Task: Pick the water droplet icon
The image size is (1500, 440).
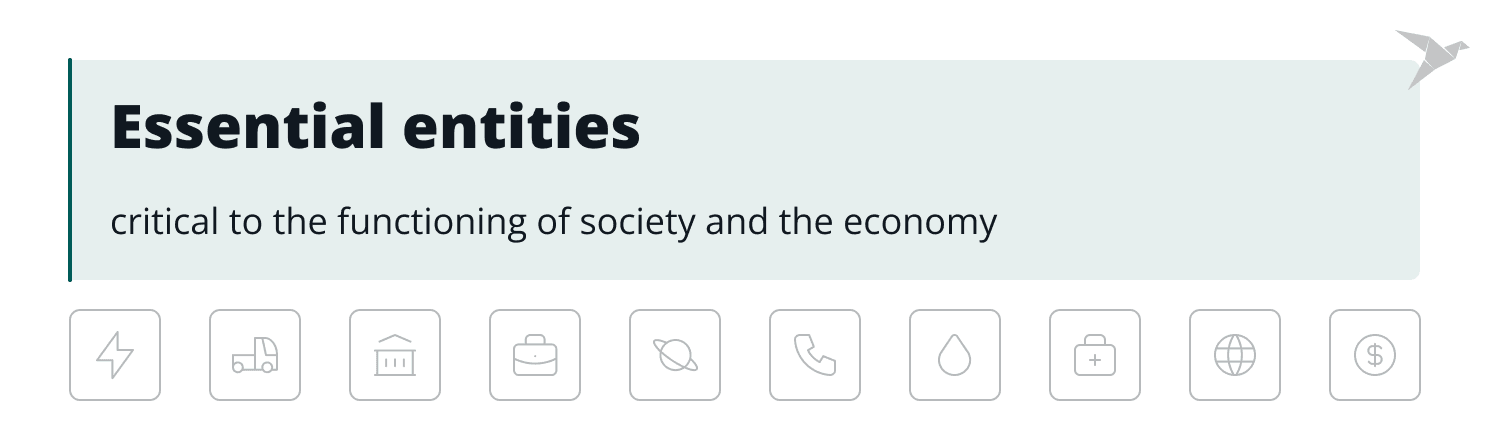Action: (x=955, y=355)
